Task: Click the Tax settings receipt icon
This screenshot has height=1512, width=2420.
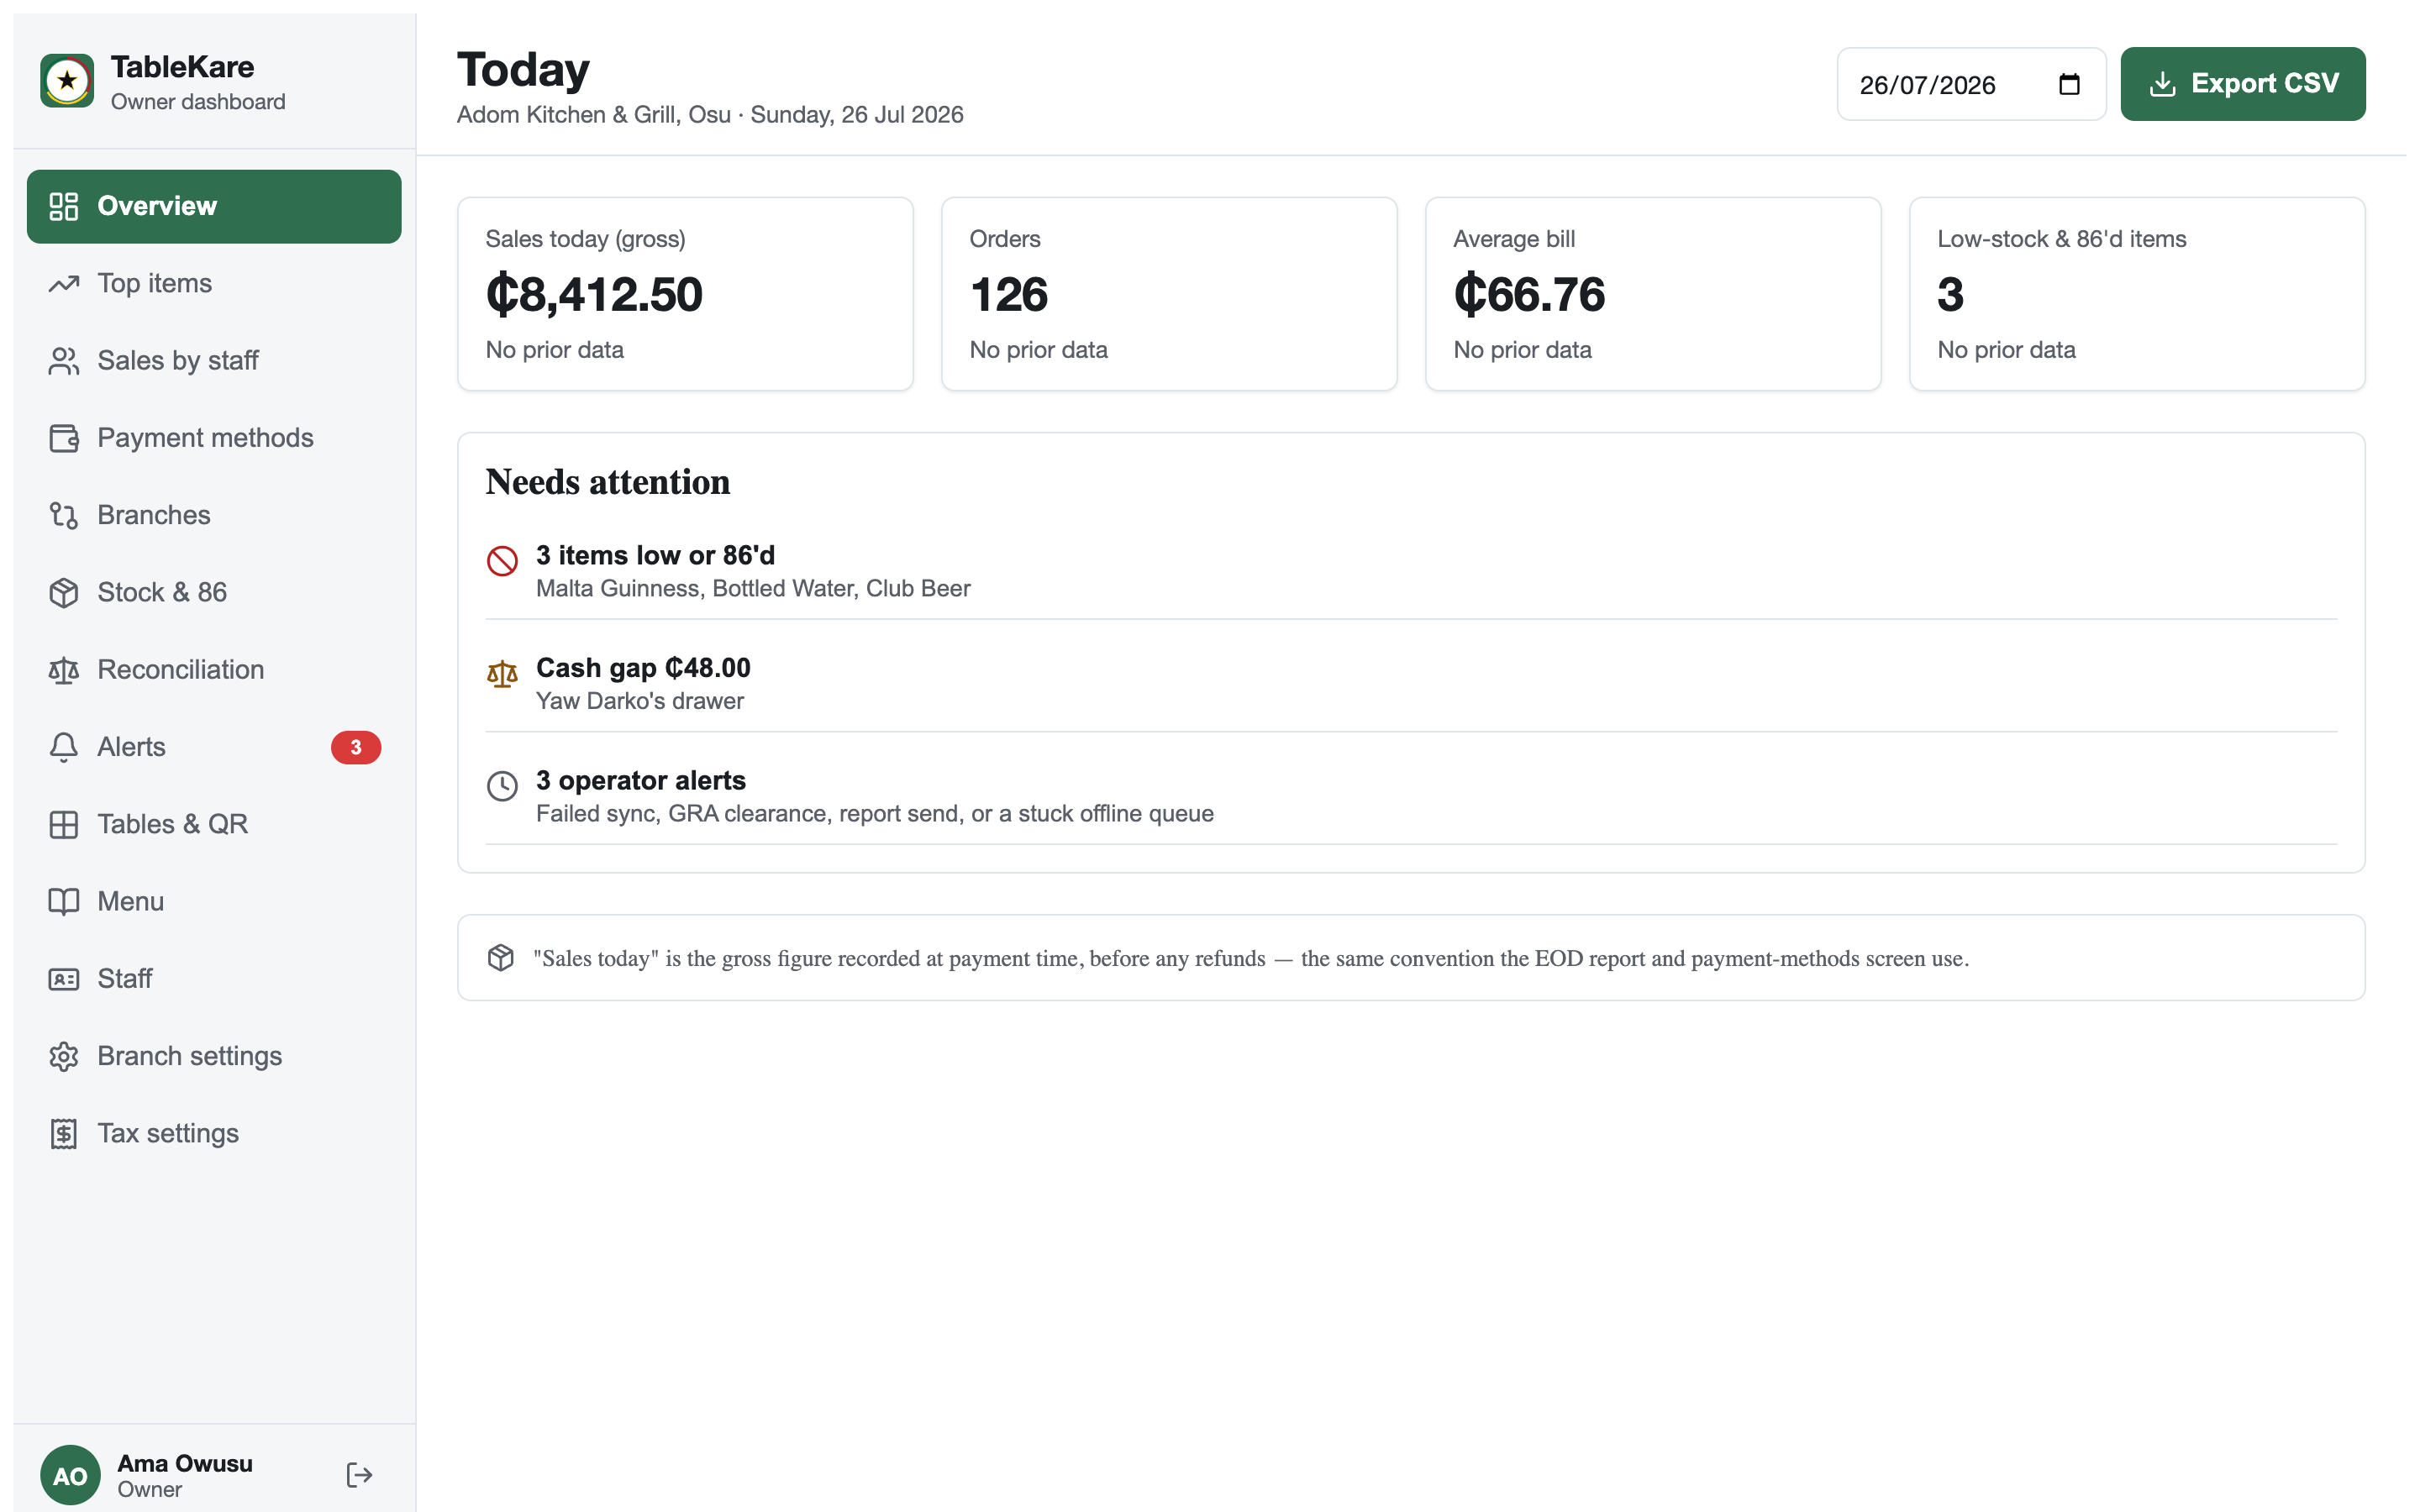Action: pos(64,1134)
